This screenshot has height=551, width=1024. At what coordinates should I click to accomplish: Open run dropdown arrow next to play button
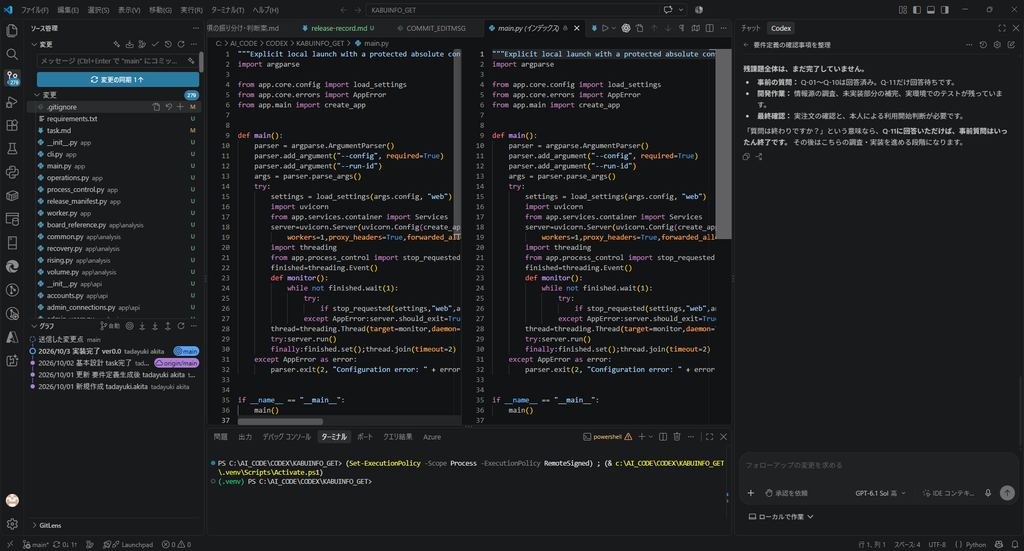(614, 28)
